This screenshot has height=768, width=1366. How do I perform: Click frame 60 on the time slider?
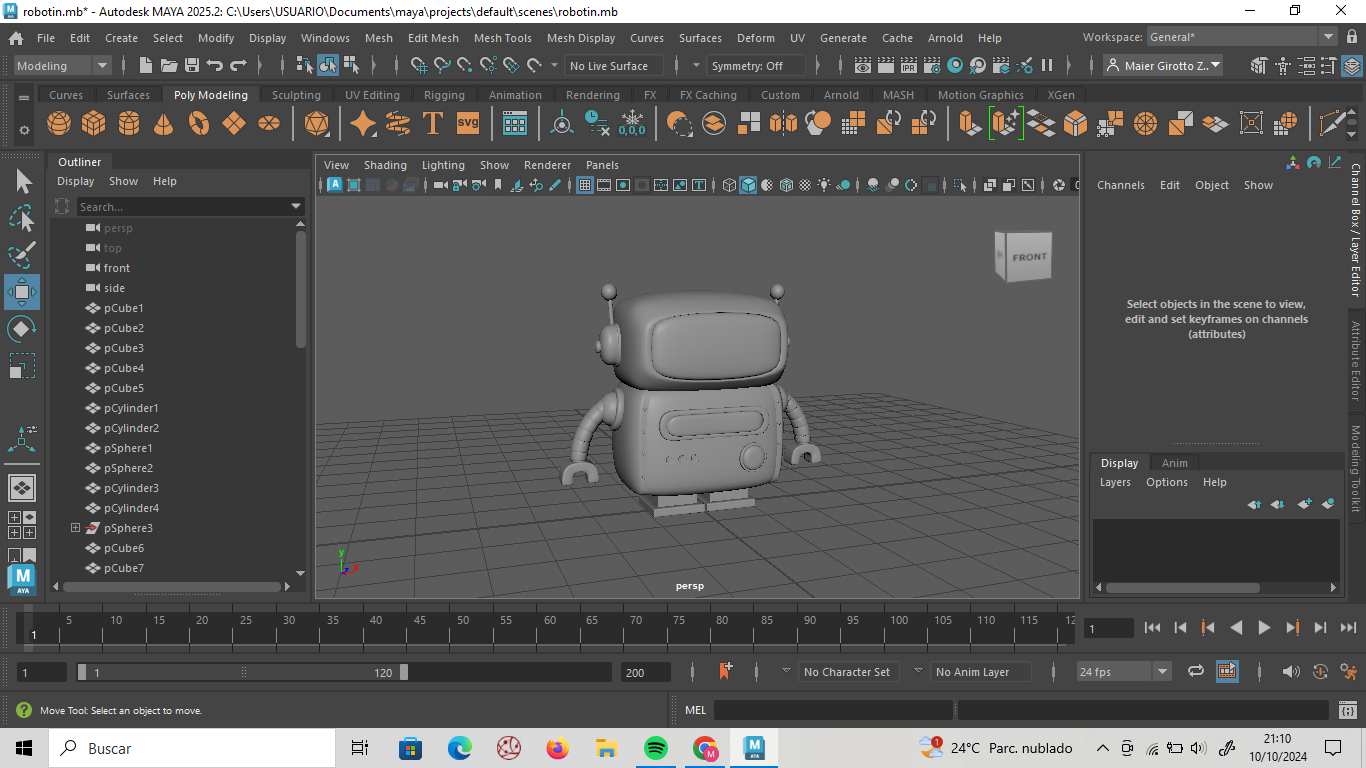550,628
